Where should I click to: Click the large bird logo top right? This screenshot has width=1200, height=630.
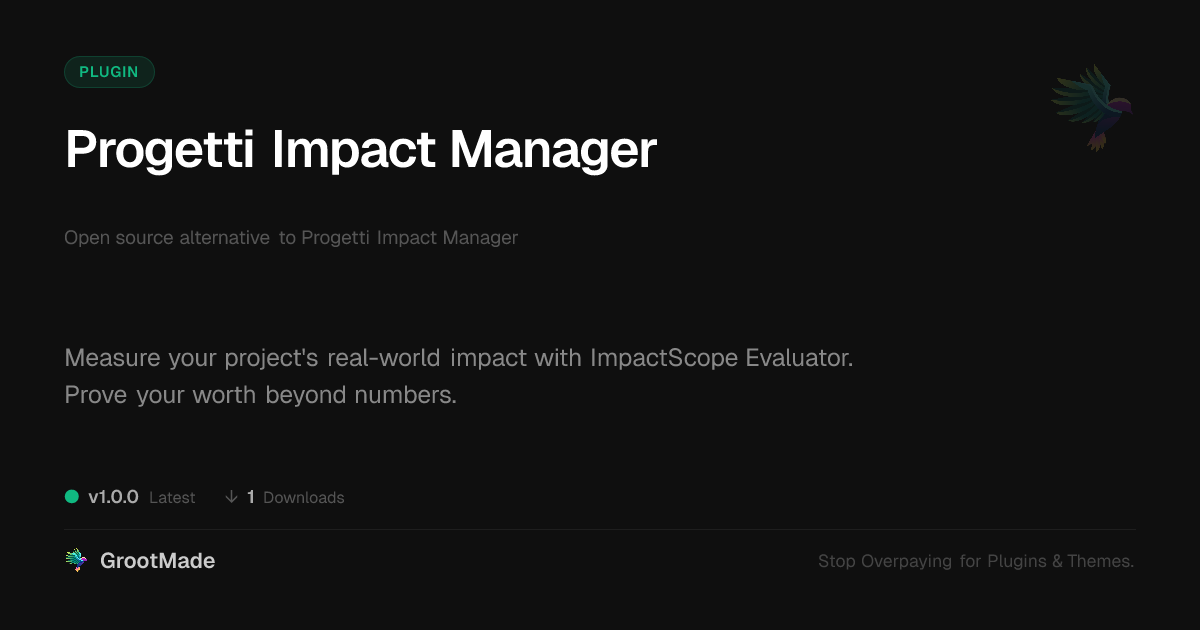(1092, 106)
